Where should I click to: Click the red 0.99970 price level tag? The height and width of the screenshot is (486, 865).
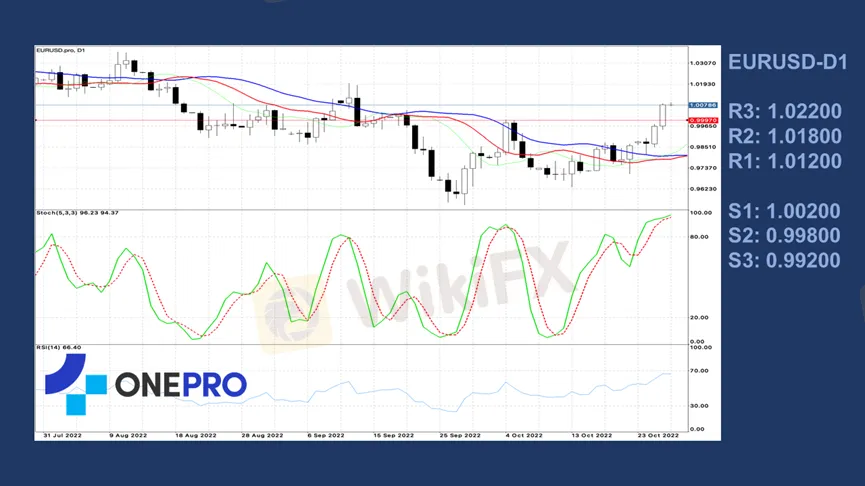pos(703,120)
